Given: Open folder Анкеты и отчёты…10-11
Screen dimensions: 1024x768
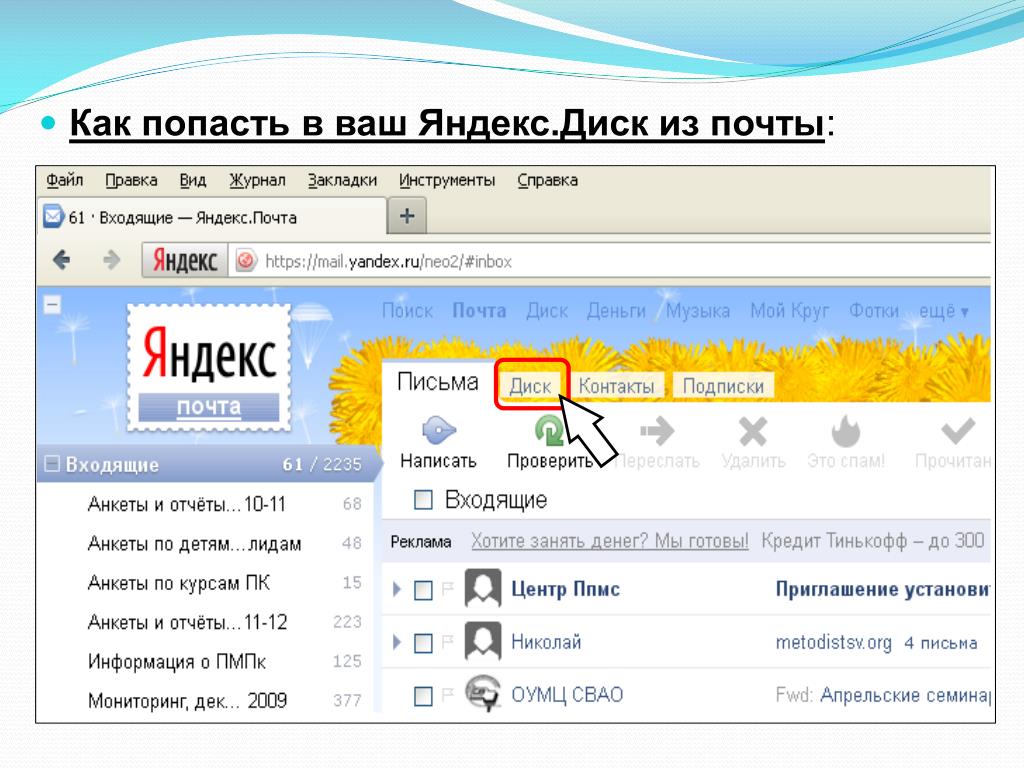Looking at the screenshot, I should 187,504.
